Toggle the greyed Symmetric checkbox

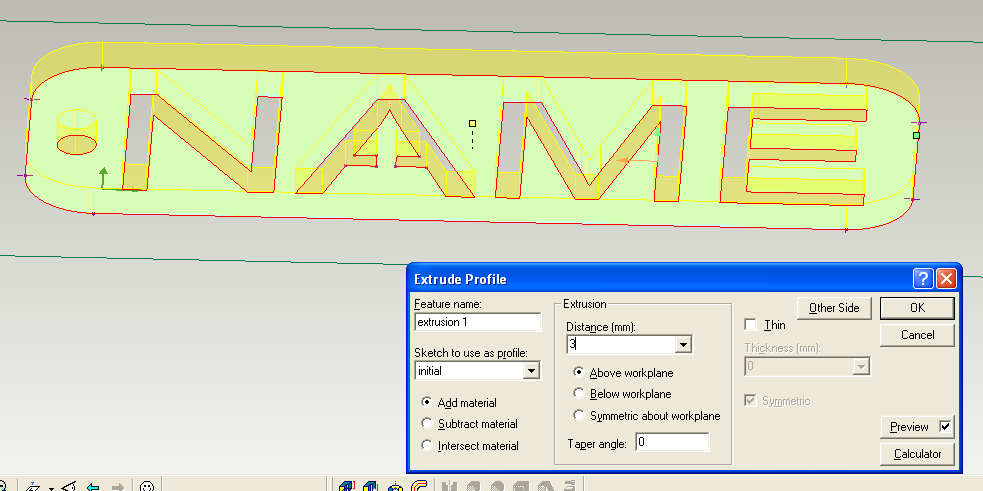[750, 401]
